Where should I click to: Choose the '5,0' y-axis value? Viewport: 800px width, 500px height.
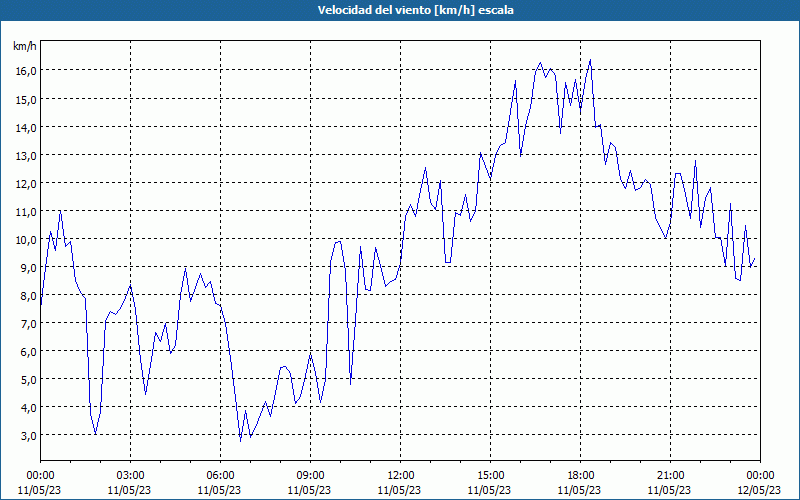click(x=28, y=380)
